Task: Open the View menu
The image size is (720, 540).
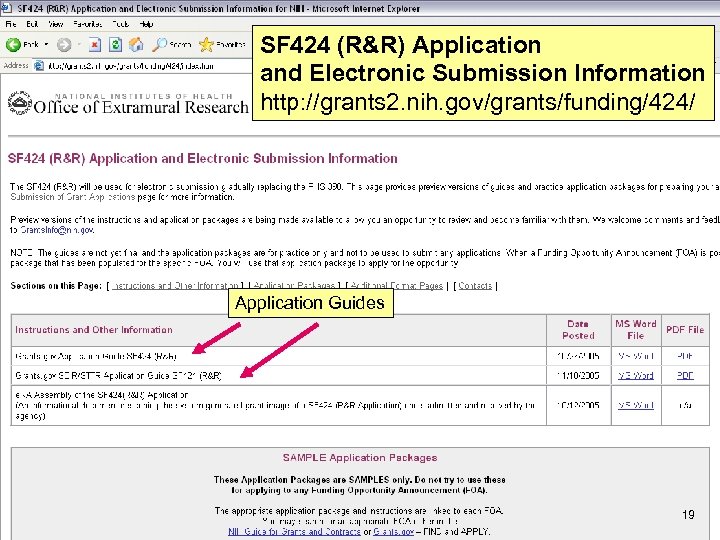Action: [x=56, y=24]
